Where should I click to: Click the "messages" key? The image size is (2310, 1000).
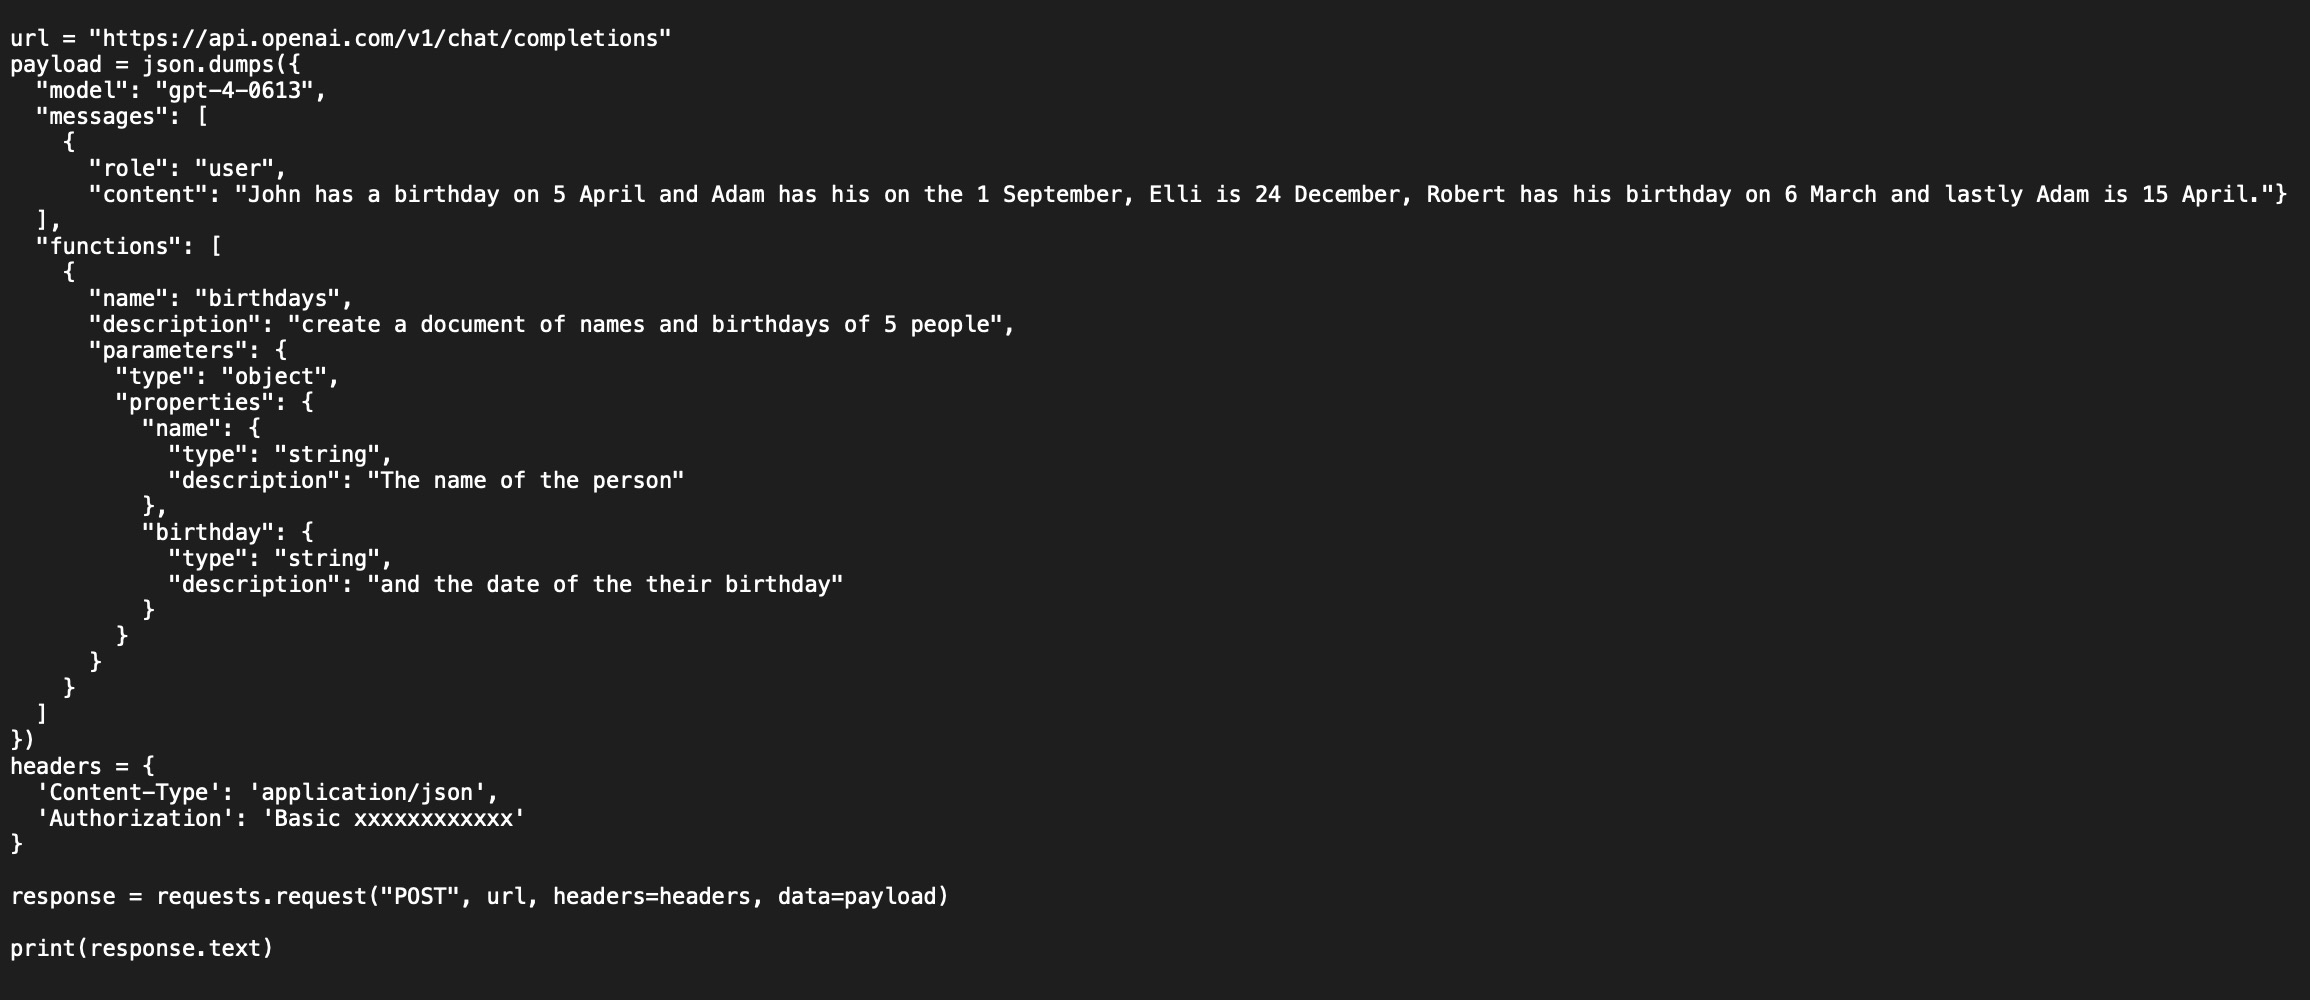pyautogui.click(x=102, y=117)
